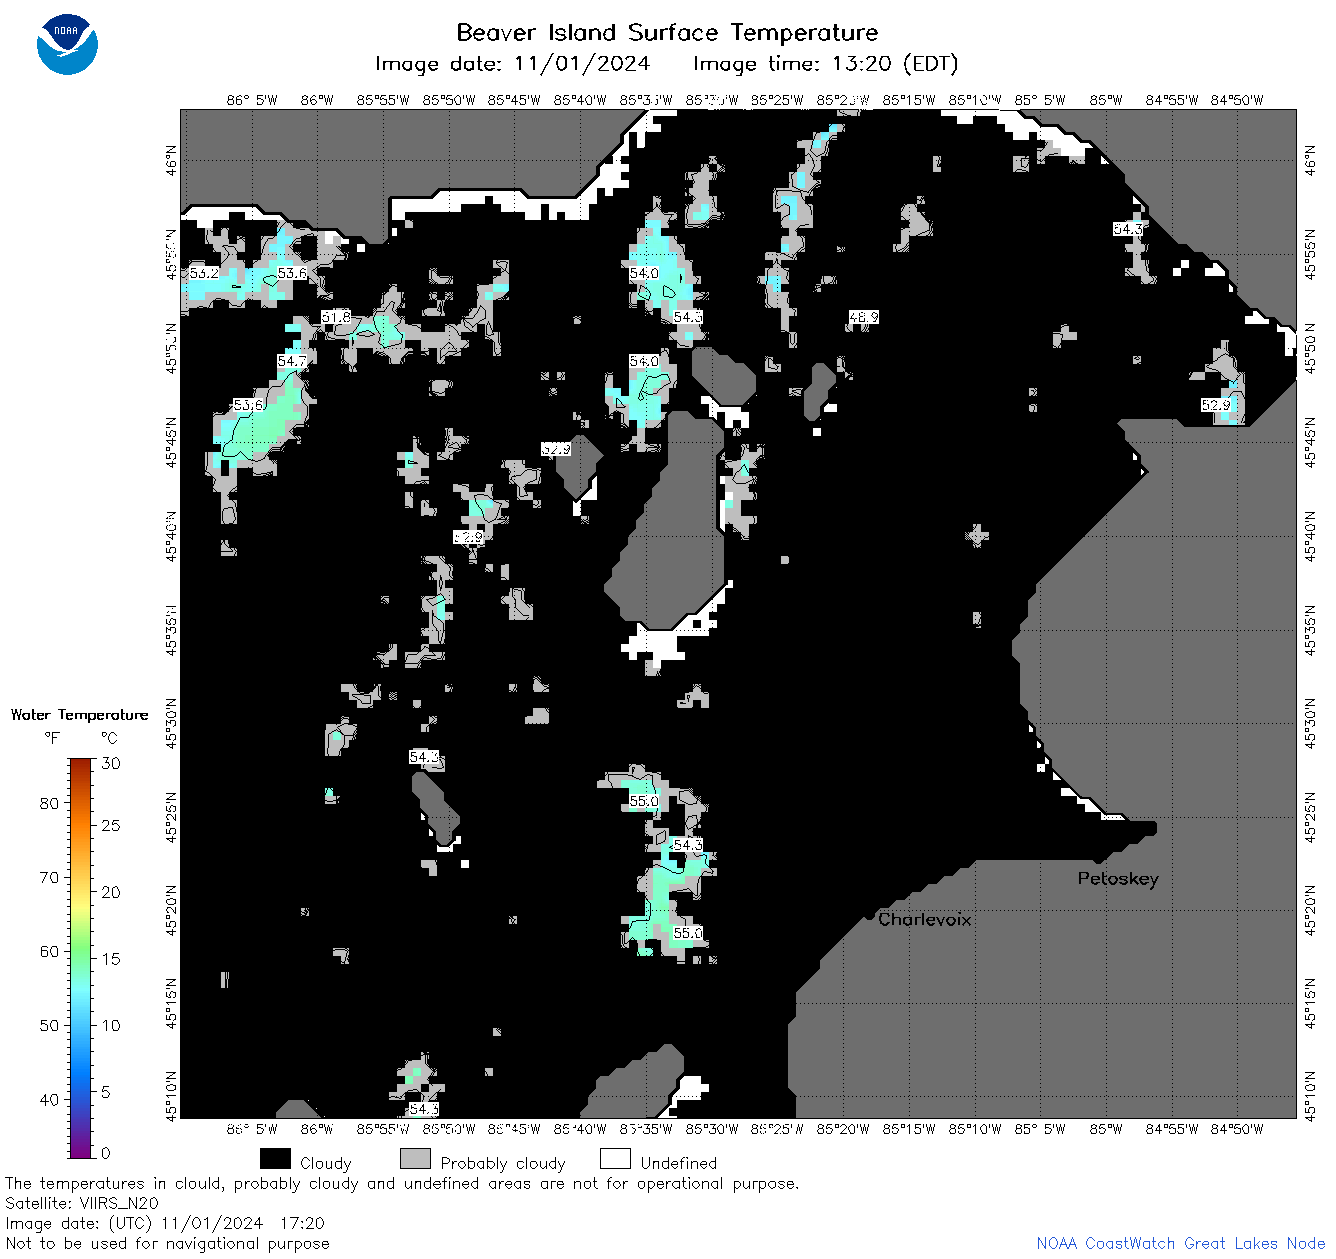Click the °C unit label on scale
The image size is (1336, 1259).
click(109, 738)
